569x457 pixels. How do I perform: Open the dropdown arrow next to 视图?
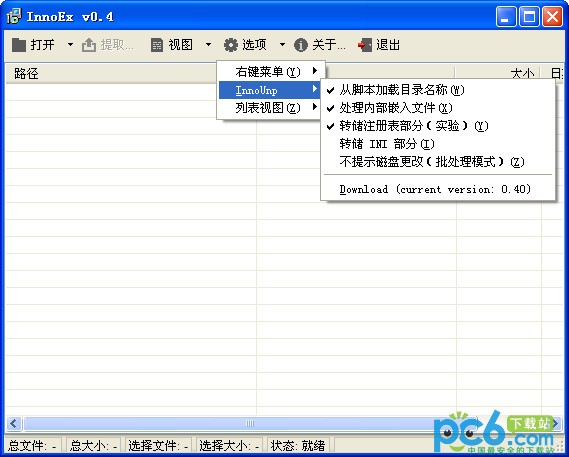tap(208, 45)
